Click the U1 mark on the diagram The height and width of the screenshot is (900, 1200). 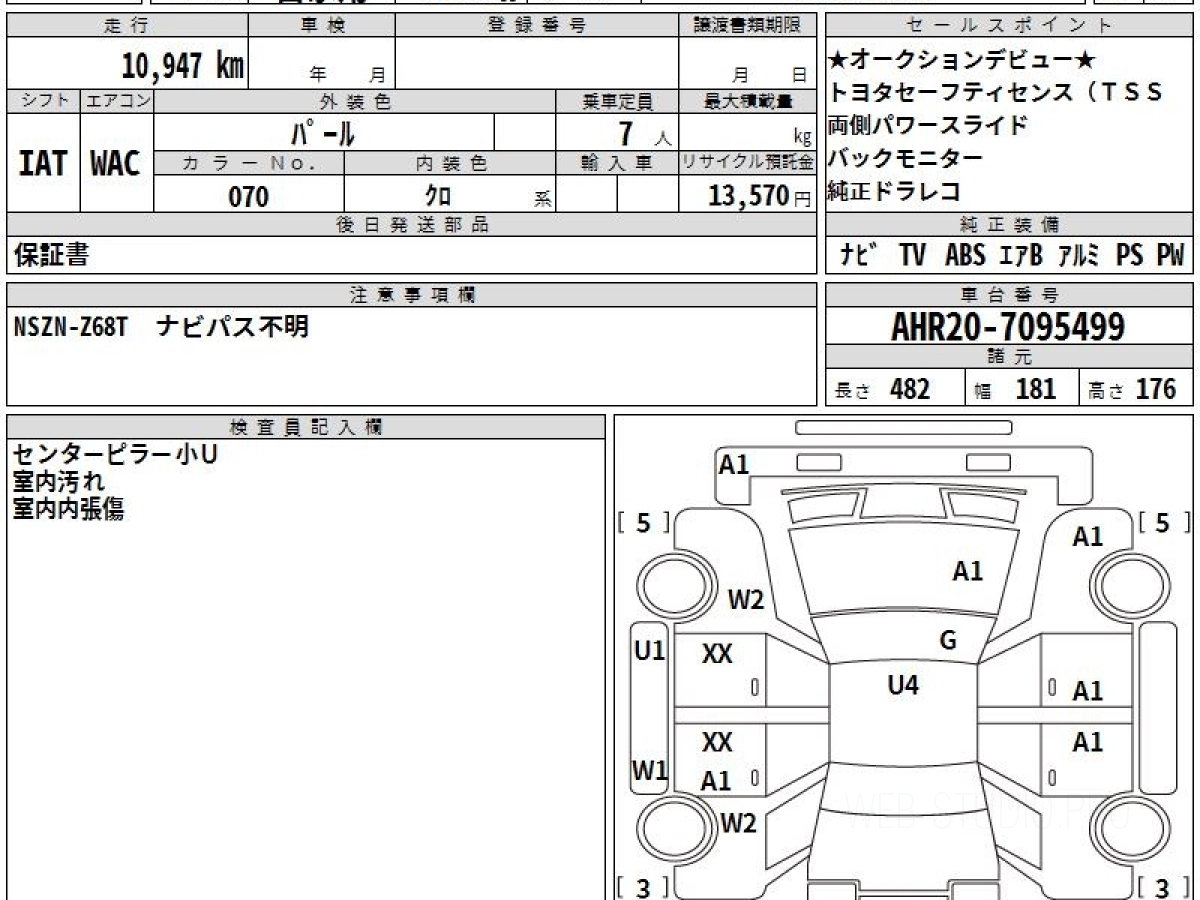650,651
